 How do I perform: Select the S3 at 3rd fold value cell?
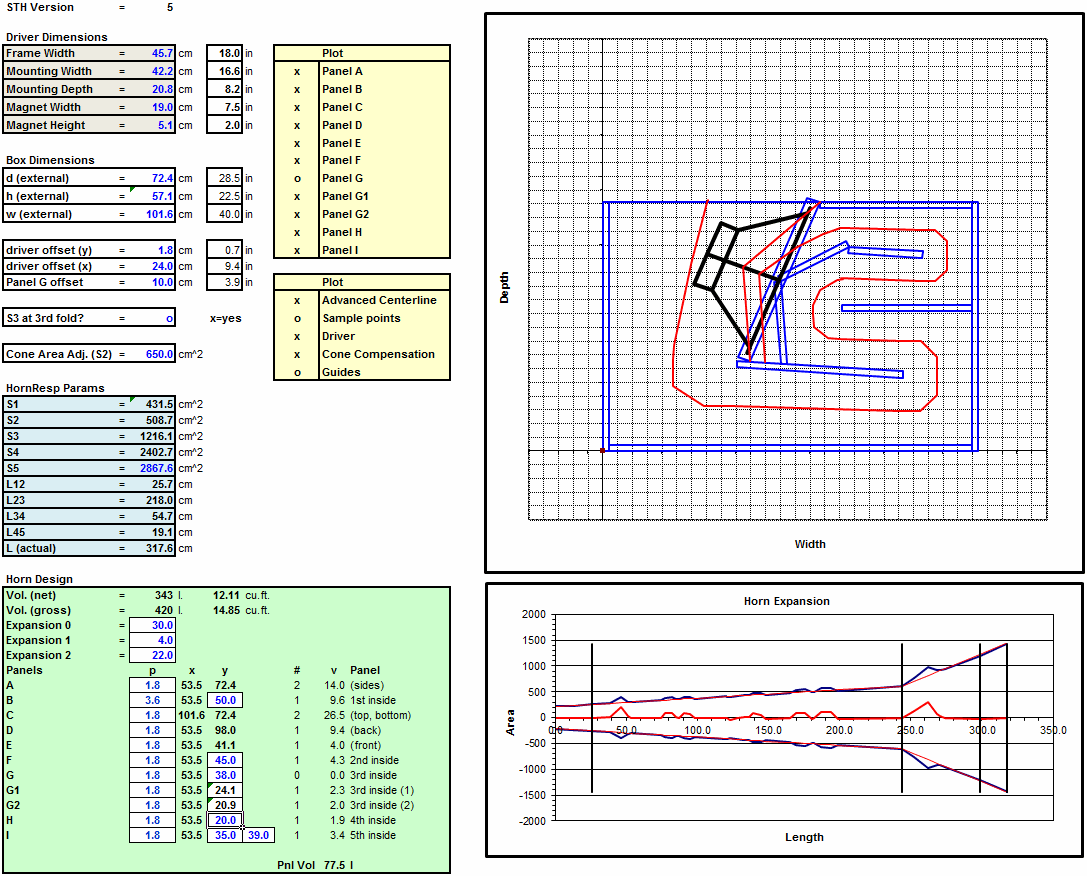tap(152, 318)
